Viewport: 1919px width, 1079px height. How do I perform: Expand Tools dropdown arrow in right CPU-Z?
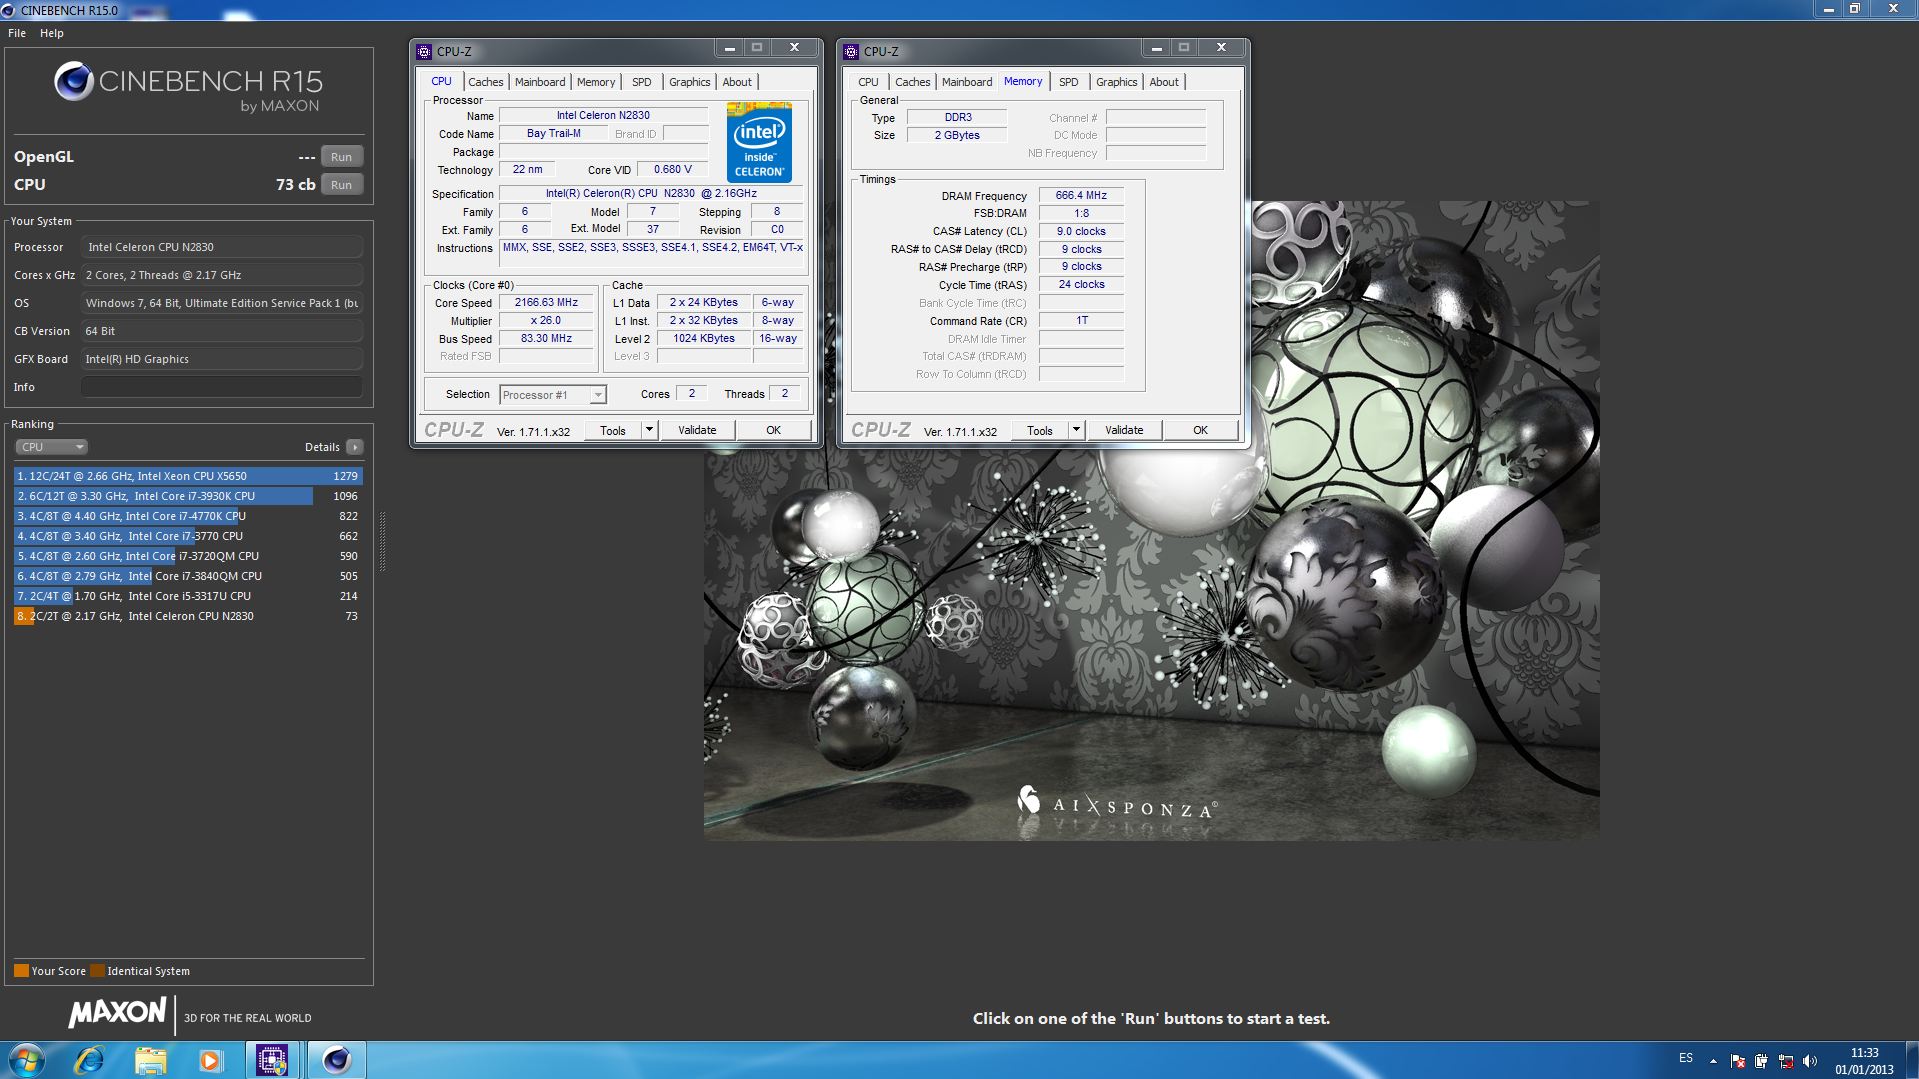click(1076, 431)
